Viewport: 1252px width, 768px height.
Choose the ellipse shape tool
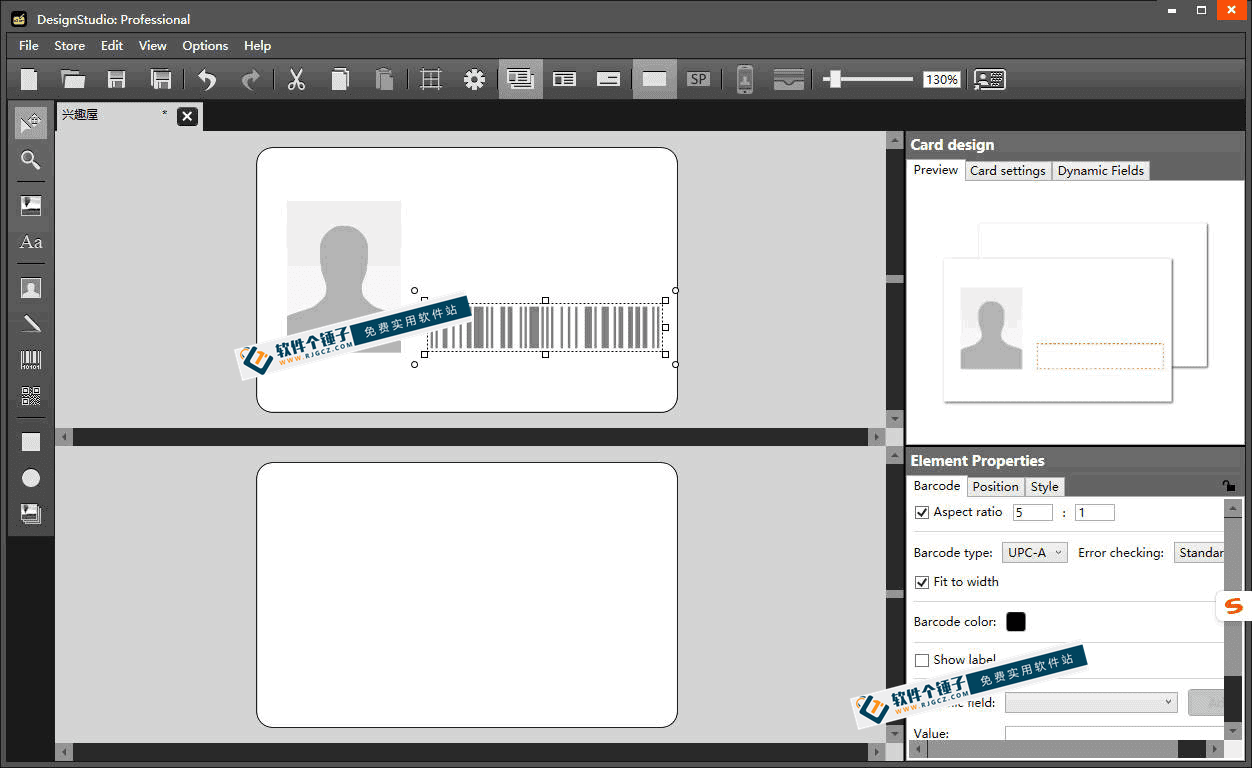pos(31,478)
